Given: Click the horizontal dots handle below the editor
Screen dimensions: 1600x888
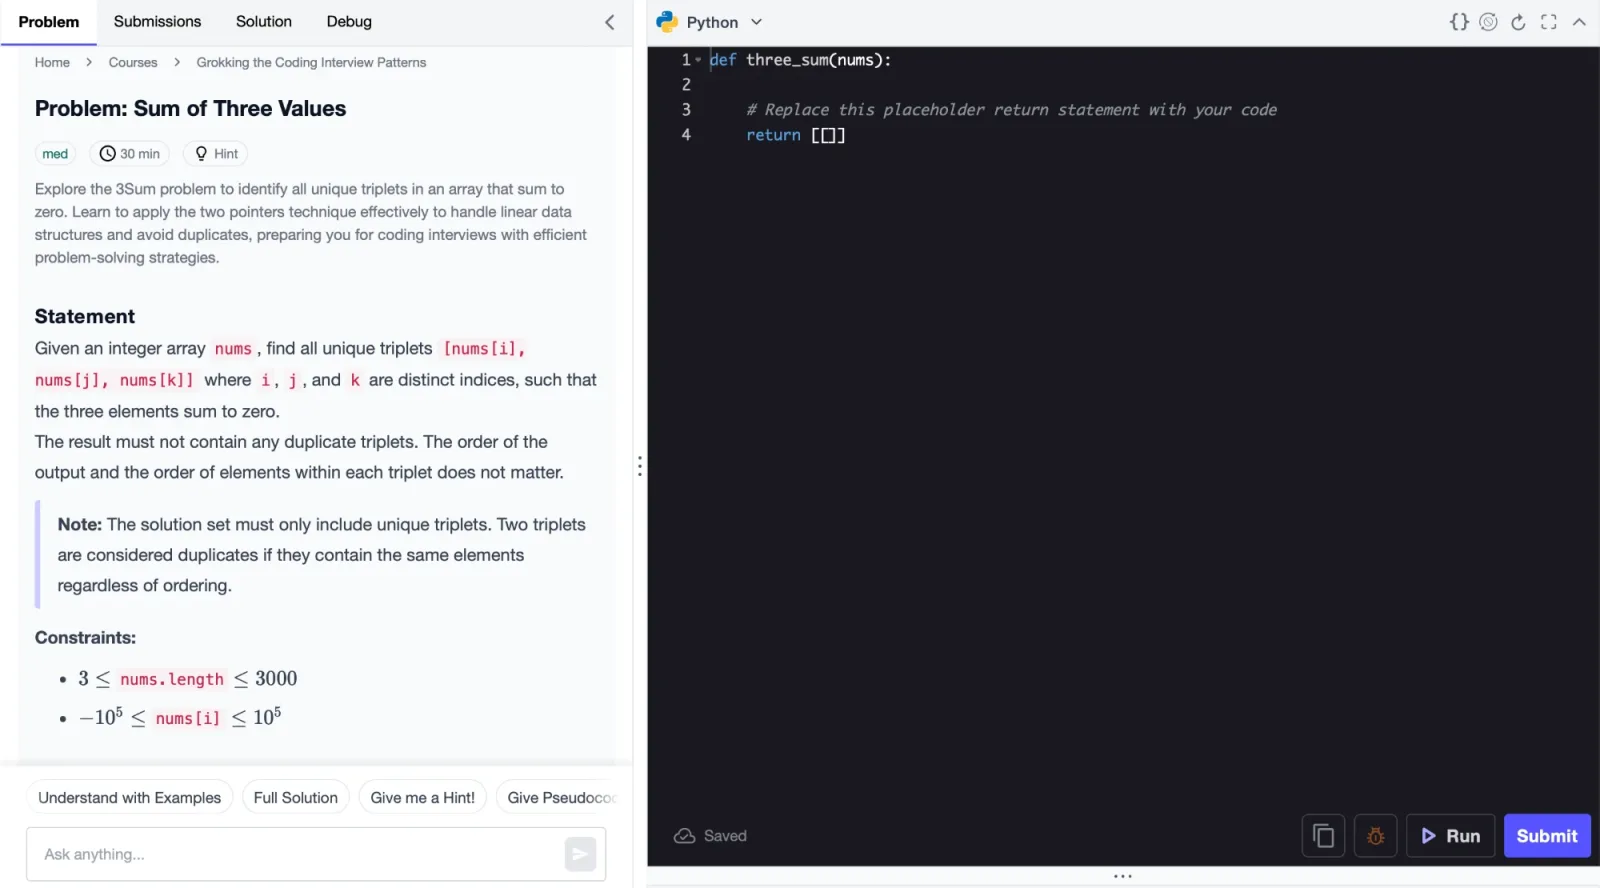Looking at the screenshot, I should tap(1123, 876).
